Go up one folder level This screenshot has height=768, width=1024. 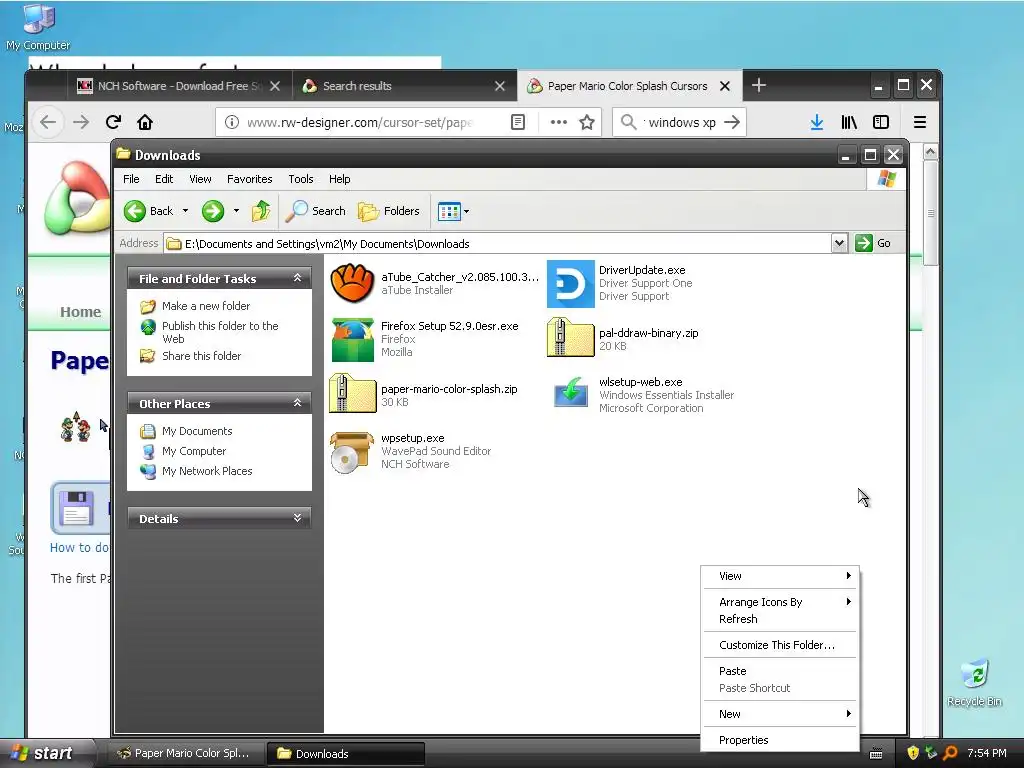[261, 211]
